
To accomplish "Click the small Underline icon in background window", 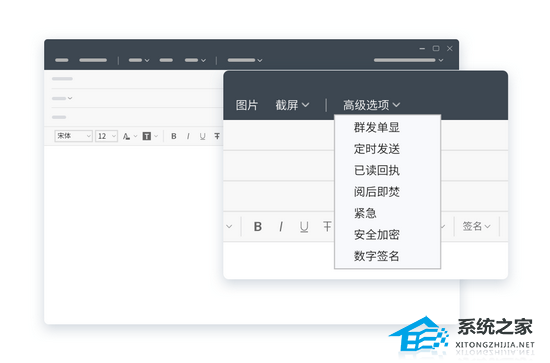I will click(x=202, y=136).
